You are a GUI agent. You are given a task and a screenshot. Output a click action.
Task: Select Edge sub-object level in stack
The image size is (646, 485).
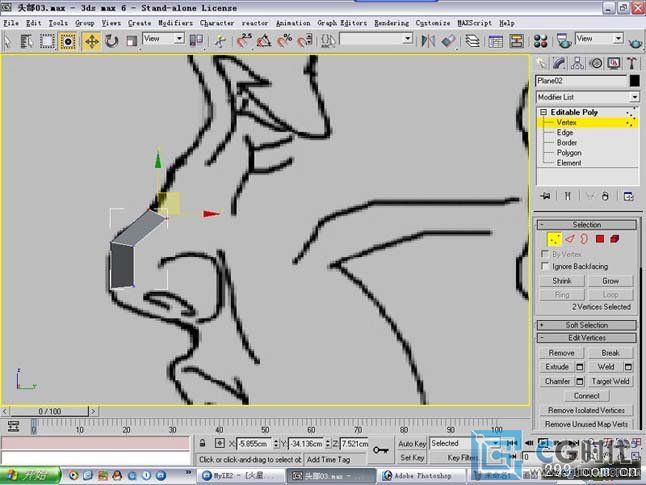[565, 132]
